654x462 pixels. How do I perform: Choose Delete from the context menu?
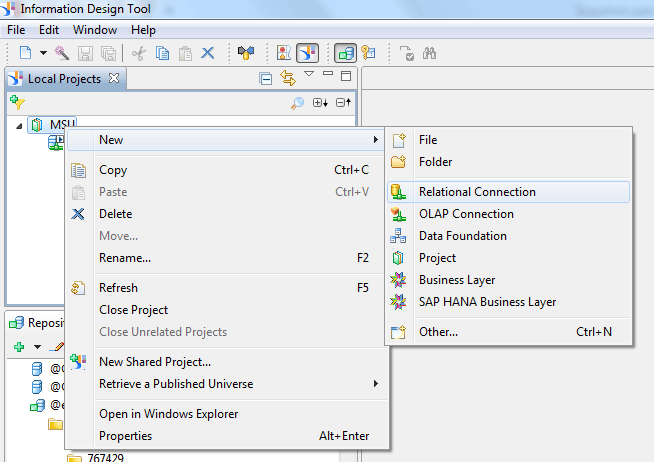pyautogui.click(x=225, y=214)
